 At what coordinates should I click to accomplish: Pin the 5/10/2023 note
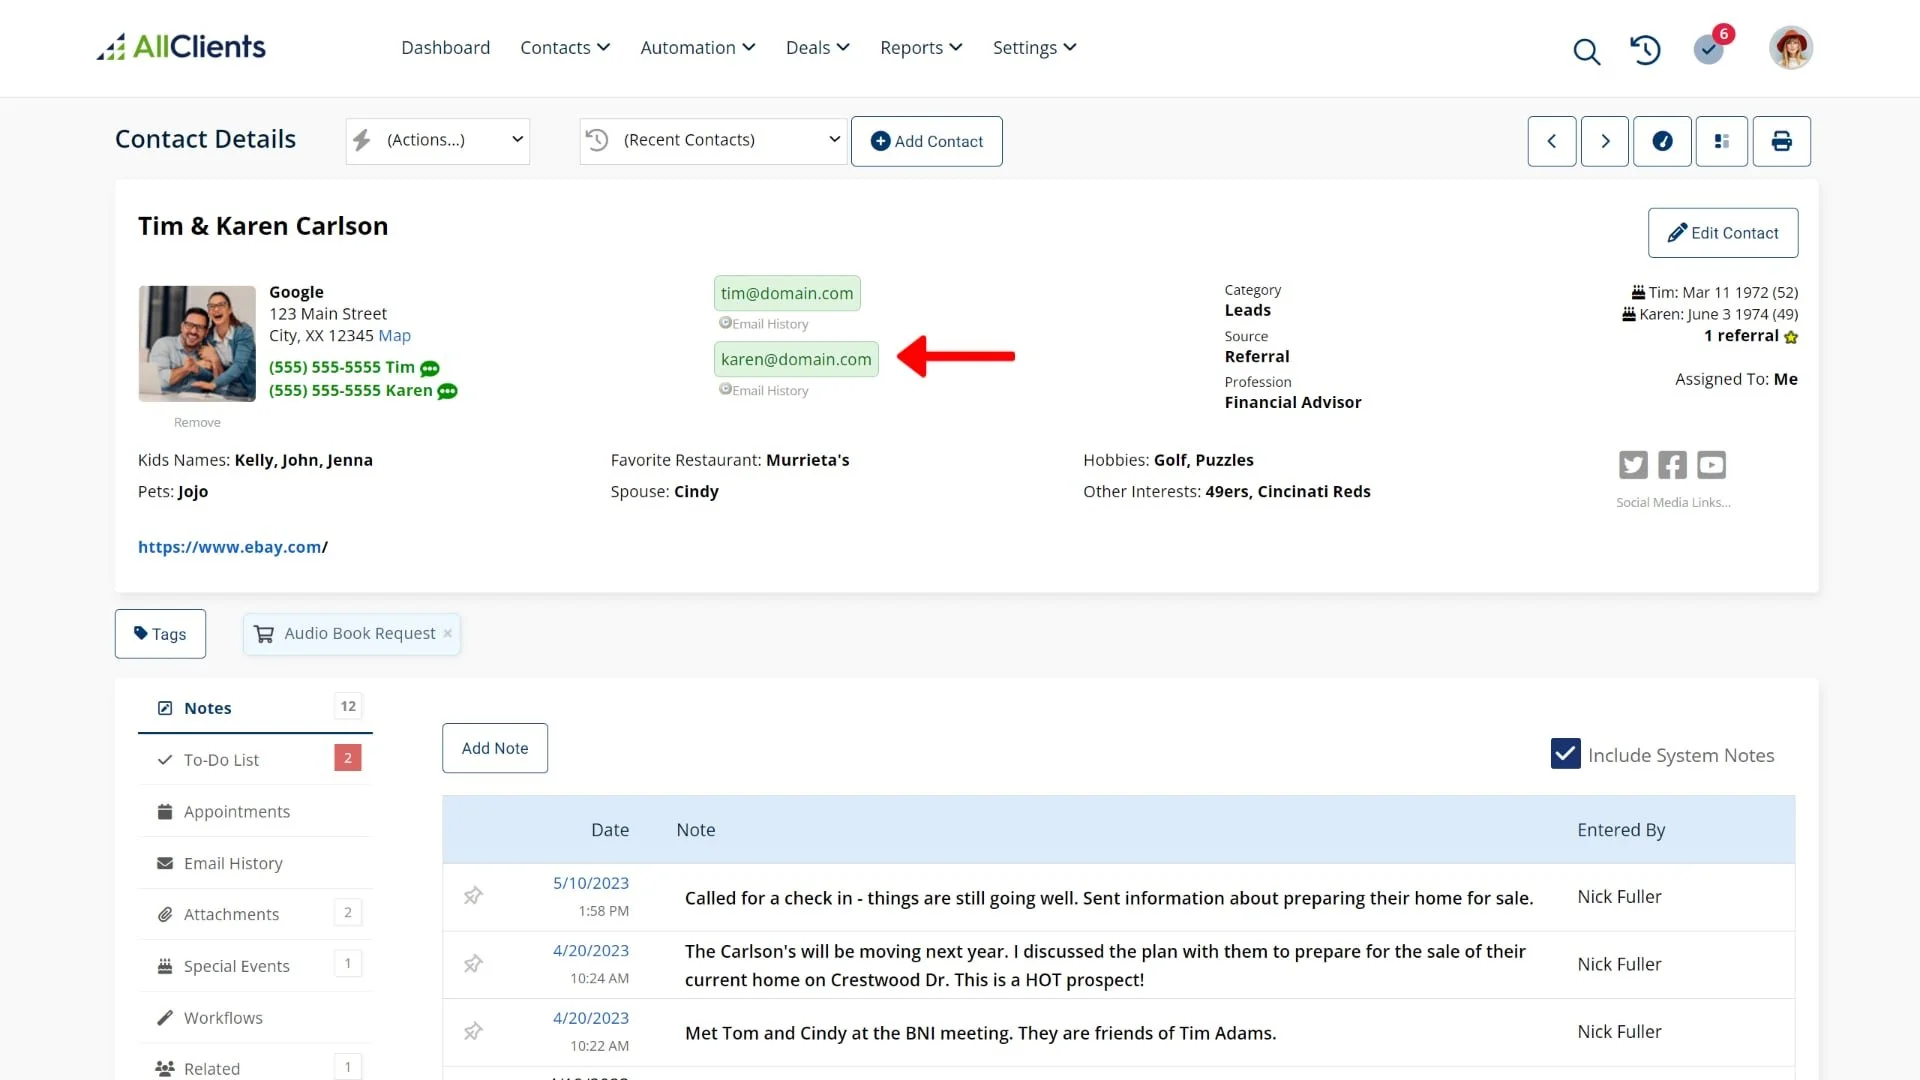(473, 896)
